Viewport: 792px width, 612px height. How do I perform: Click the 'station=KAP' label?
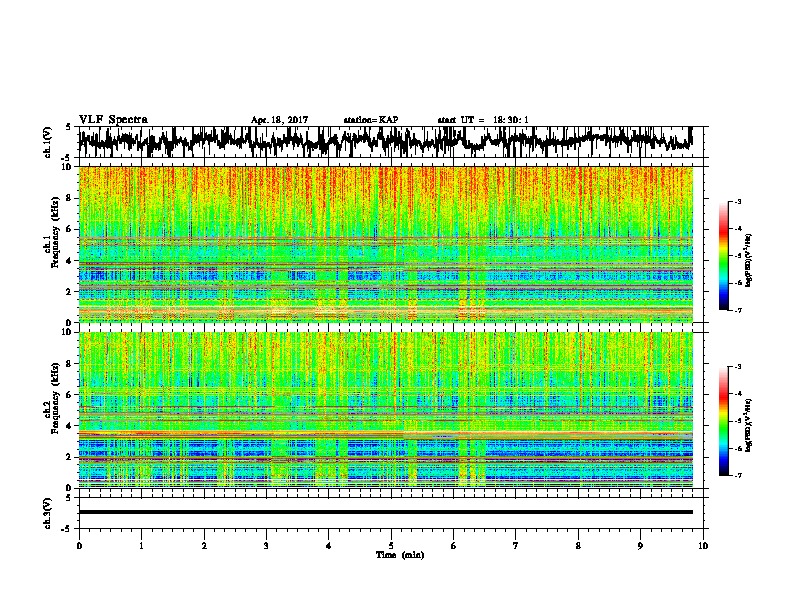(371, 120)
